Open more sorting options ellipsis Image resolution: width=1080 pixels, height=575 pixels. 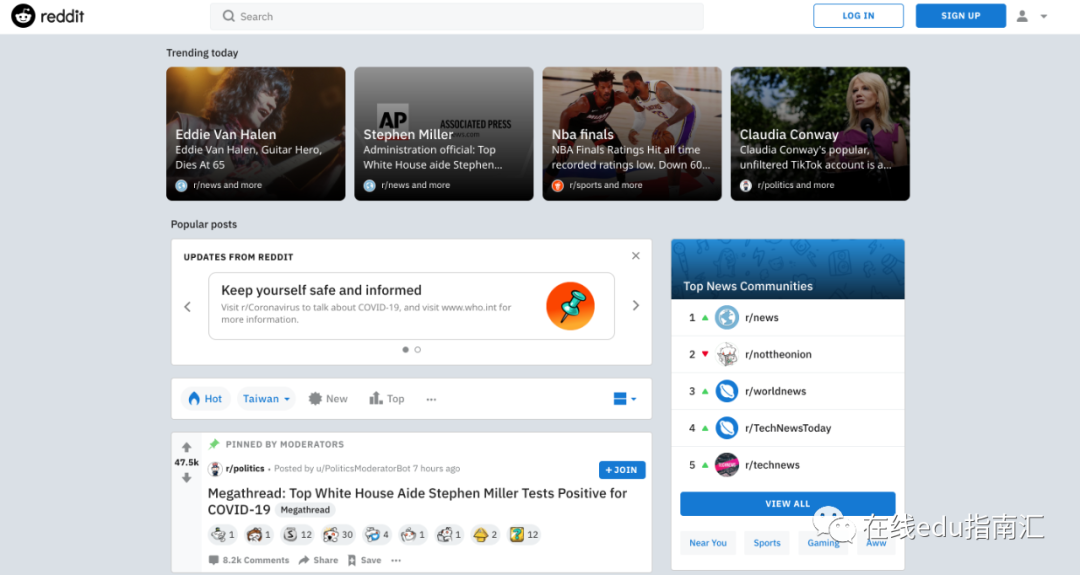[x=431, y=399]
